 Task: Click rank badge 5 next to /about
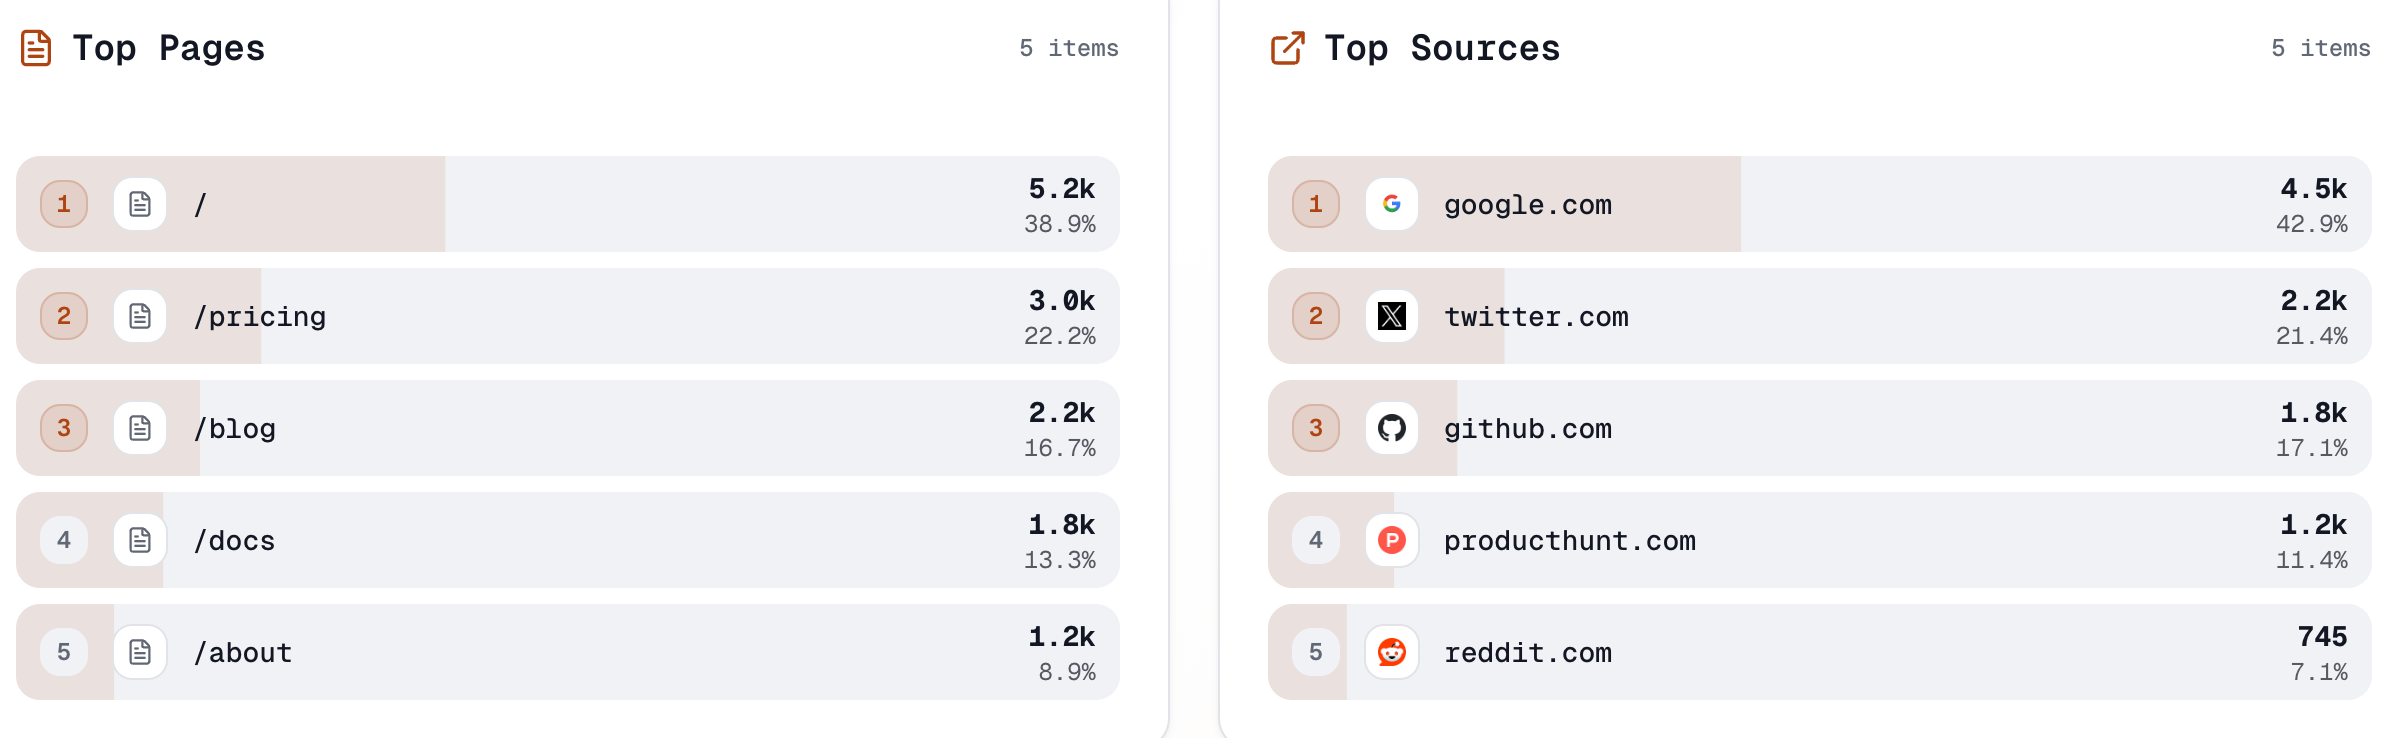click(x=64, y=652)
